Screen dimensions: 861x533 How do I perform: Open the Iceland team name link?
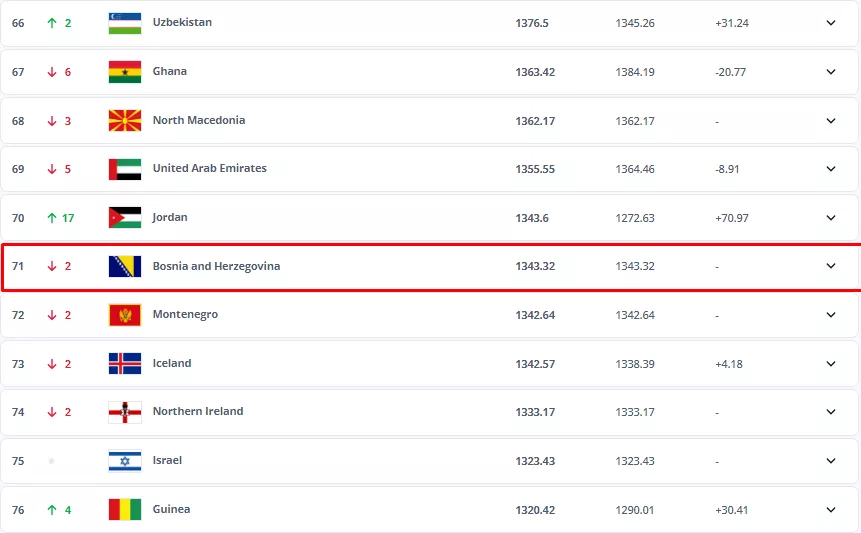(x=172, y=364)
